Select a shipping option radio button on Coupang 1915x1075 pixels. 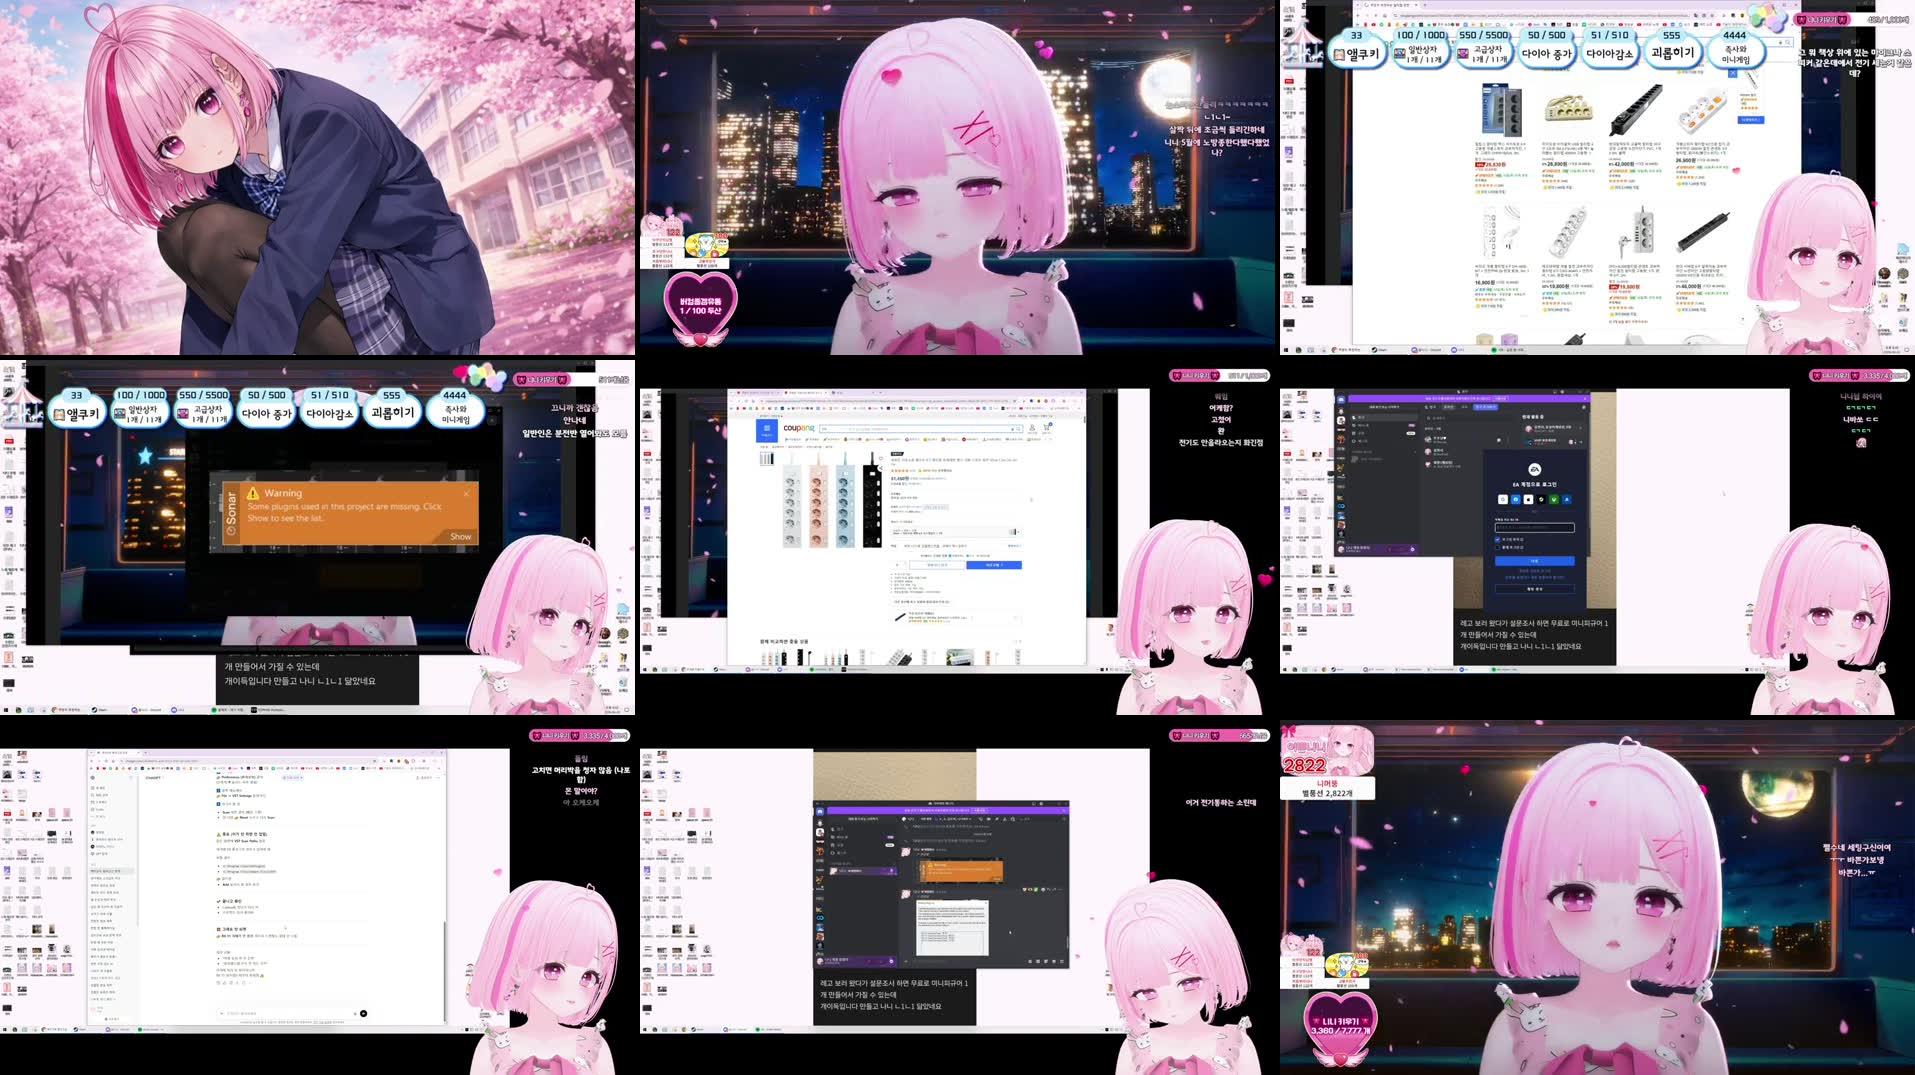tap(950, 556)
